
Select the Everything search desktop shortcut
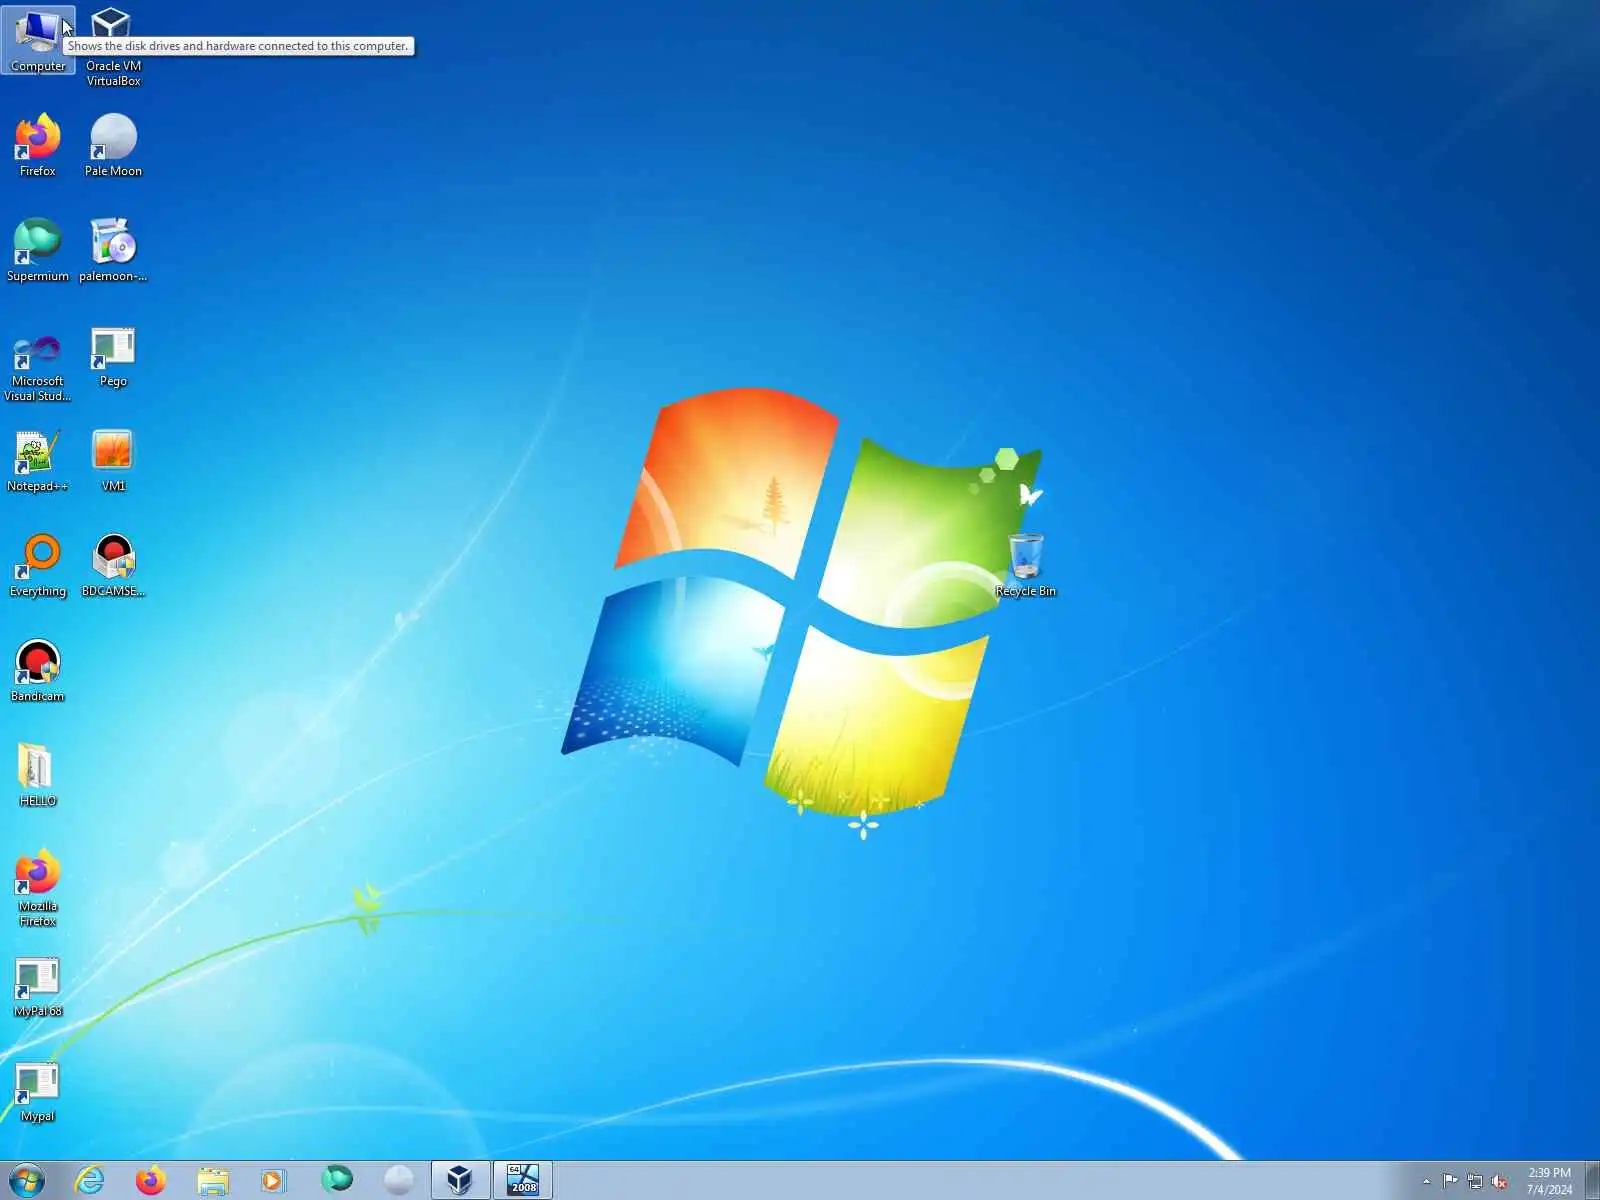click(x=38, y=566)
